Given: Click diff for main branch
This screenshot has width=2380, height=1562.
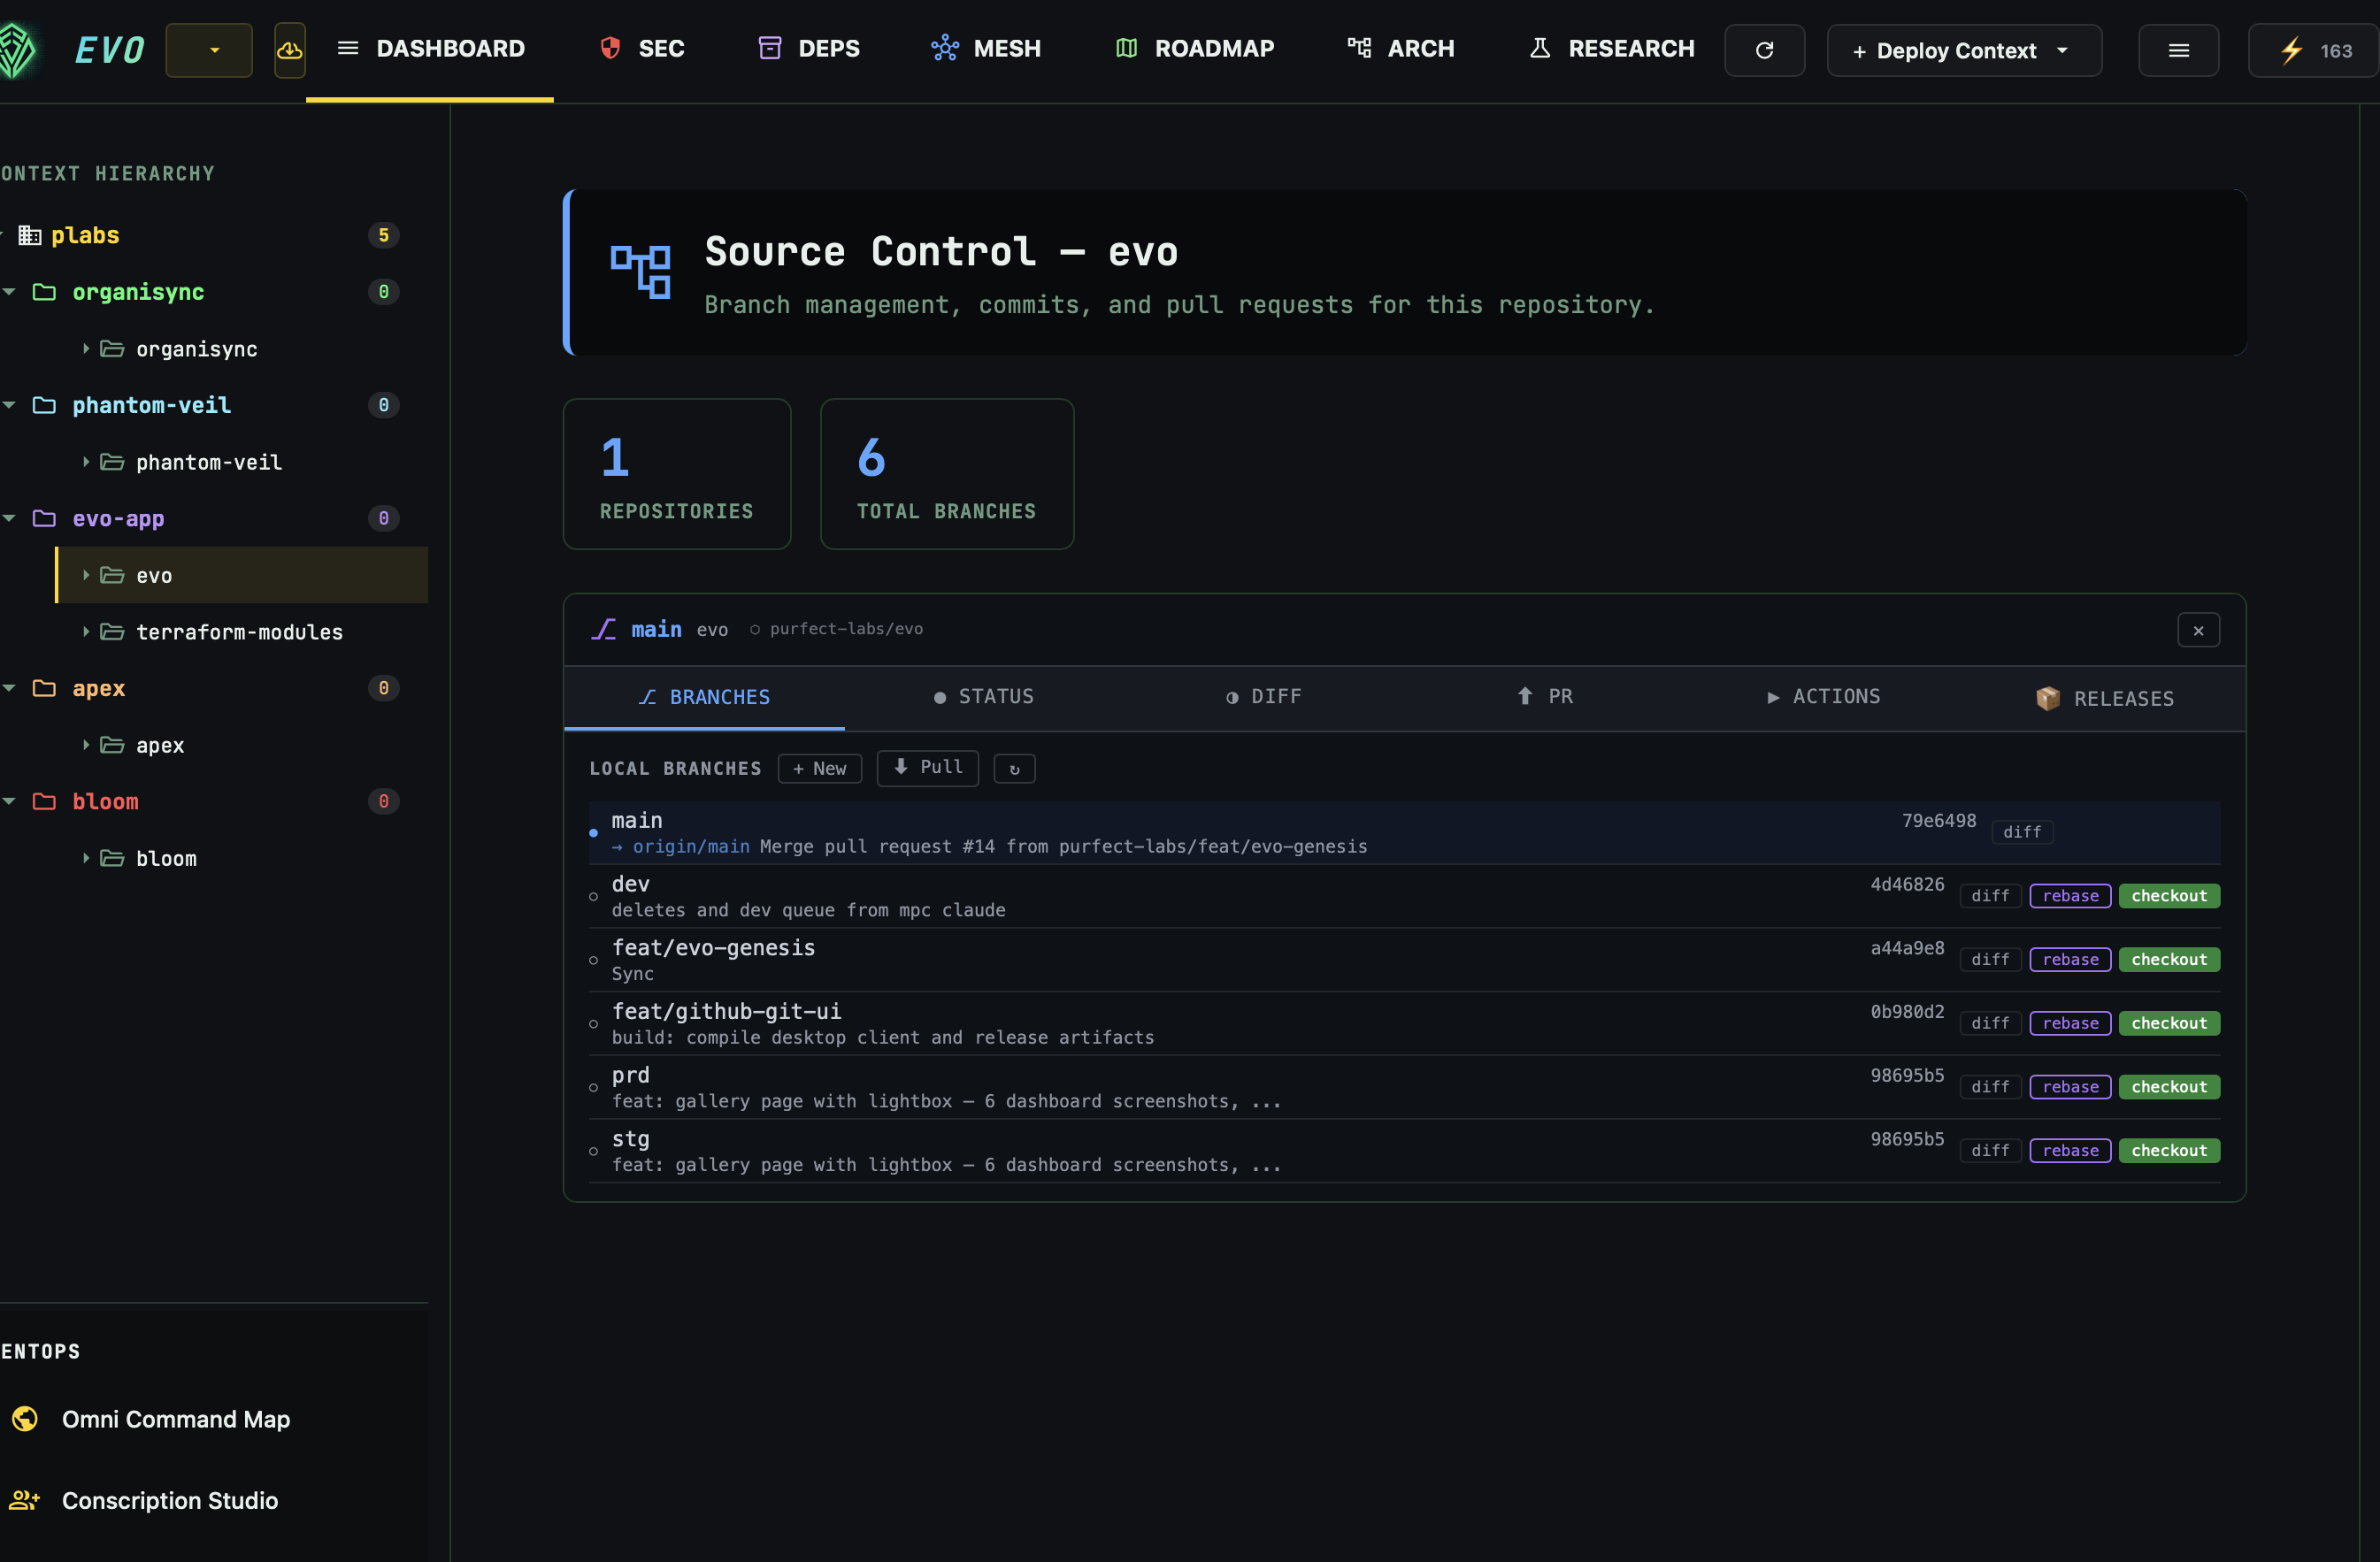Looking at the screenshot, I should [2022, 832].
